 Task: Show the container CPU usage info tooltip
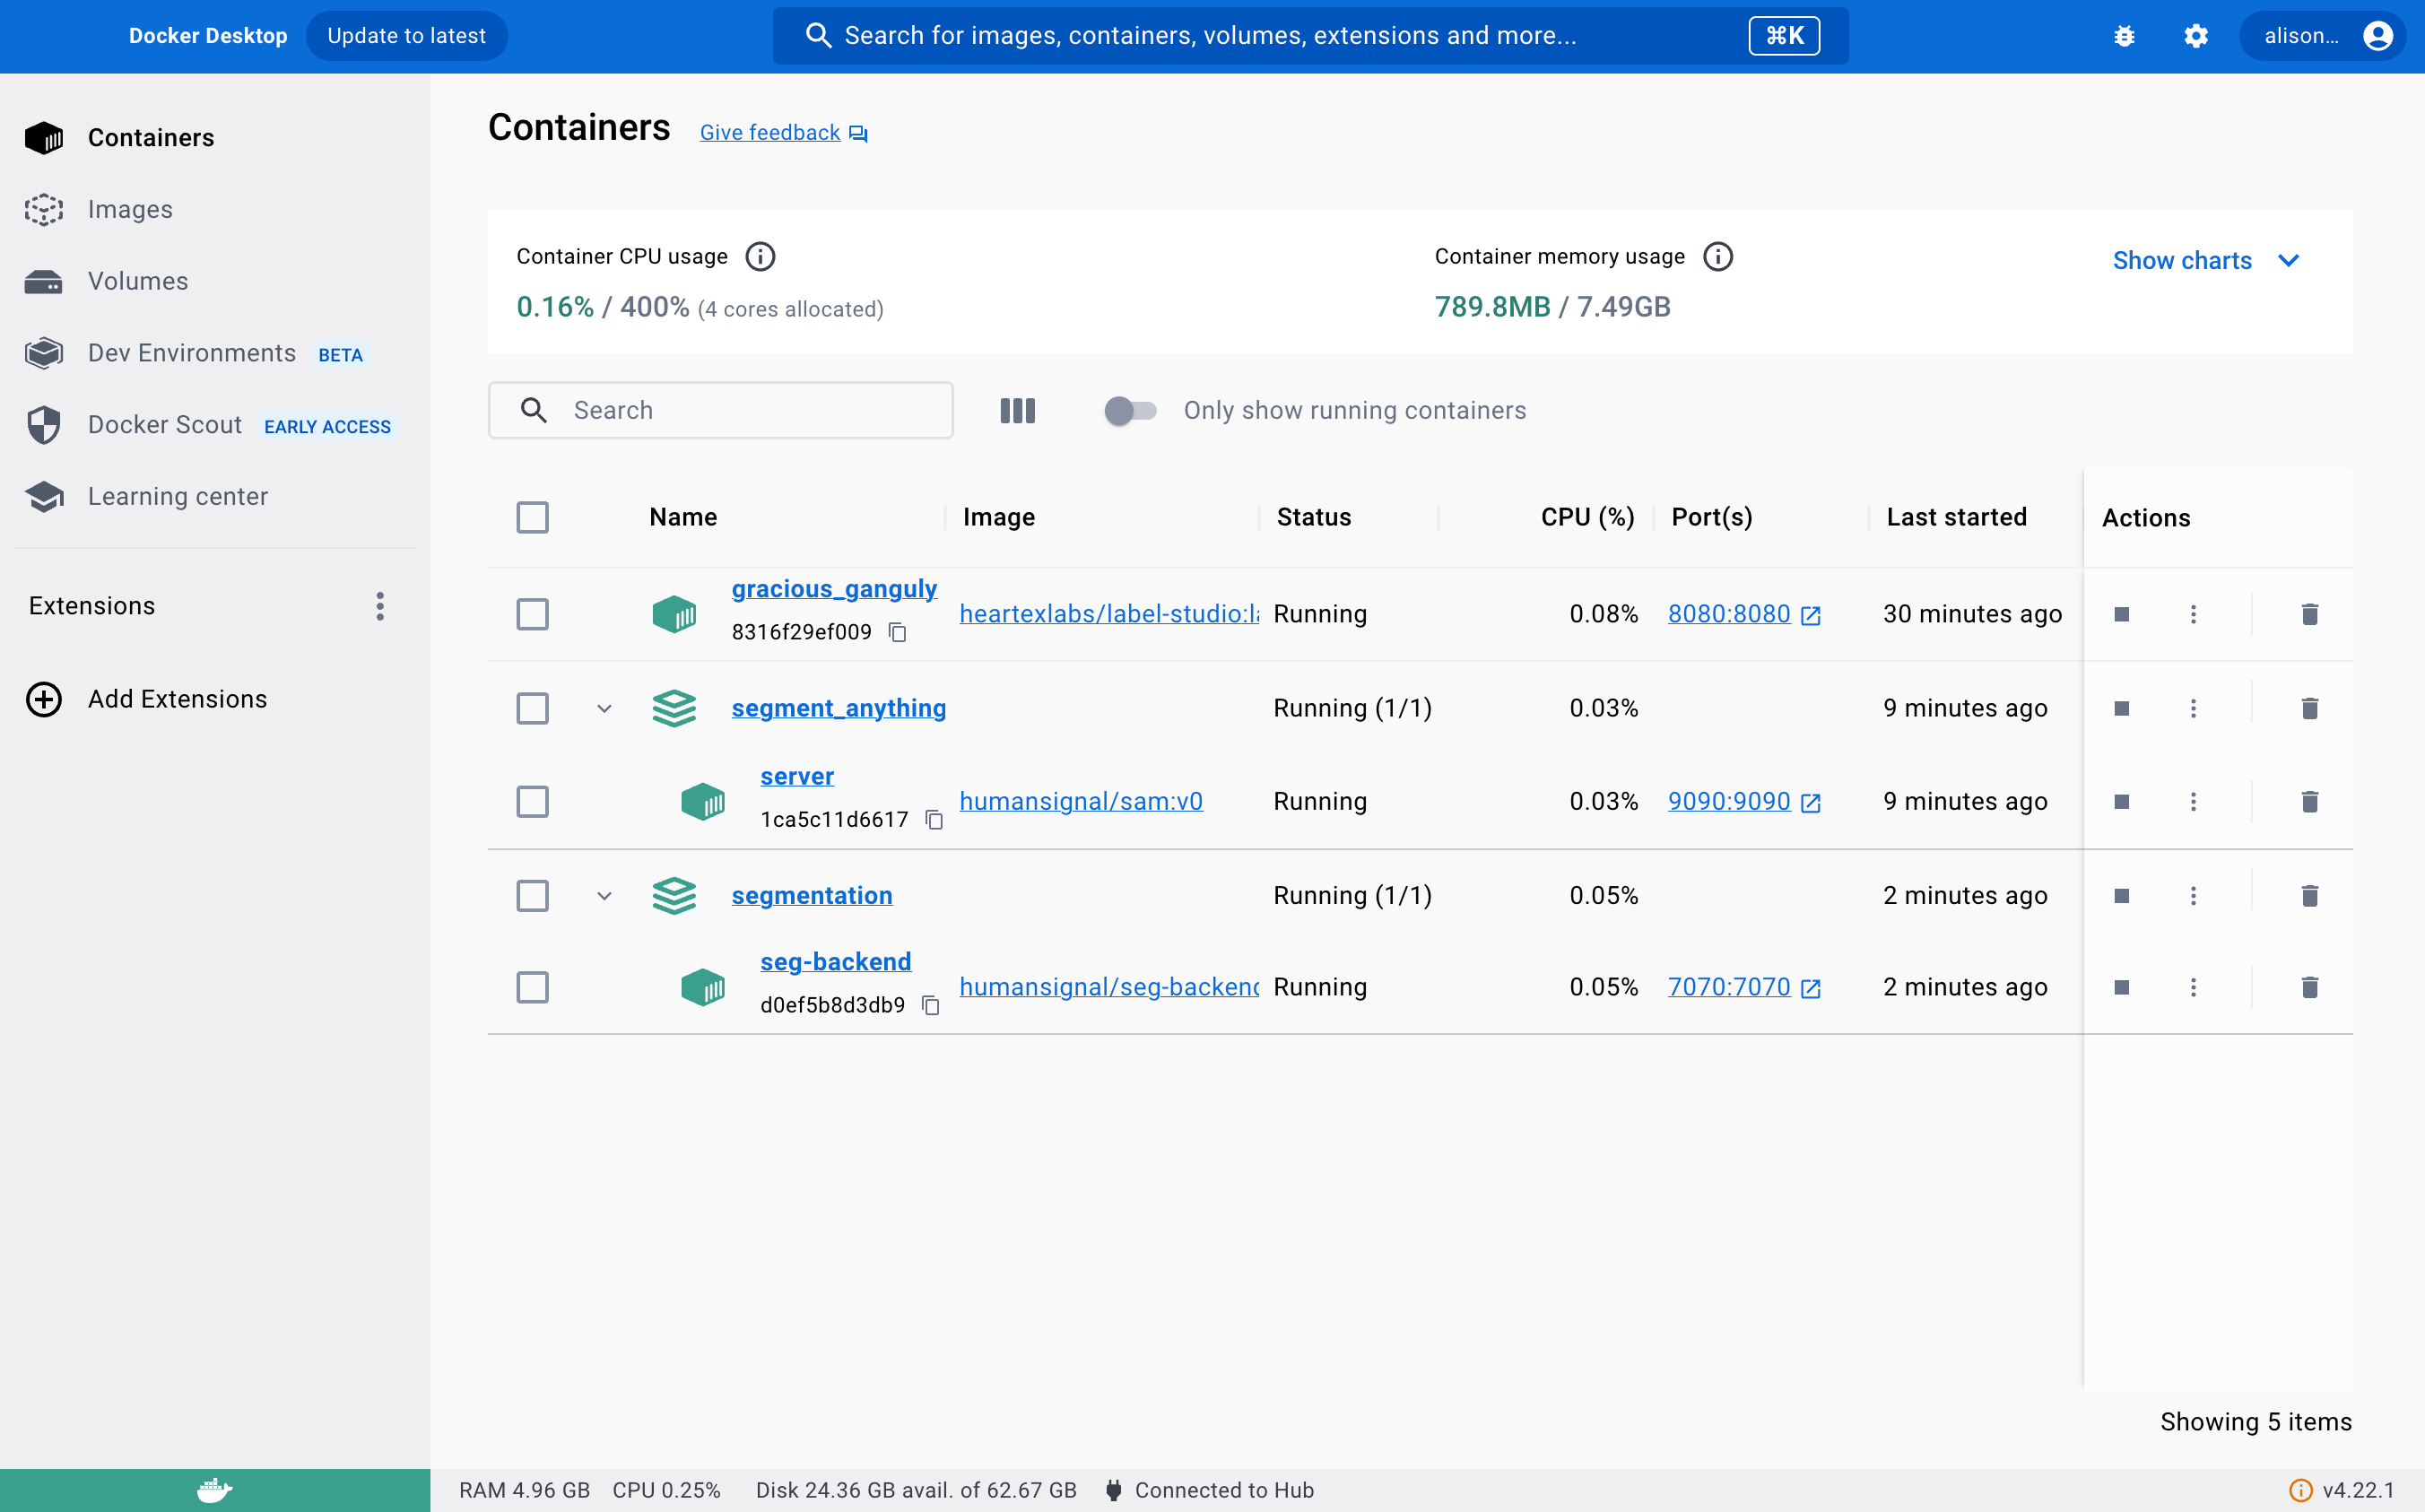(760, 257)
